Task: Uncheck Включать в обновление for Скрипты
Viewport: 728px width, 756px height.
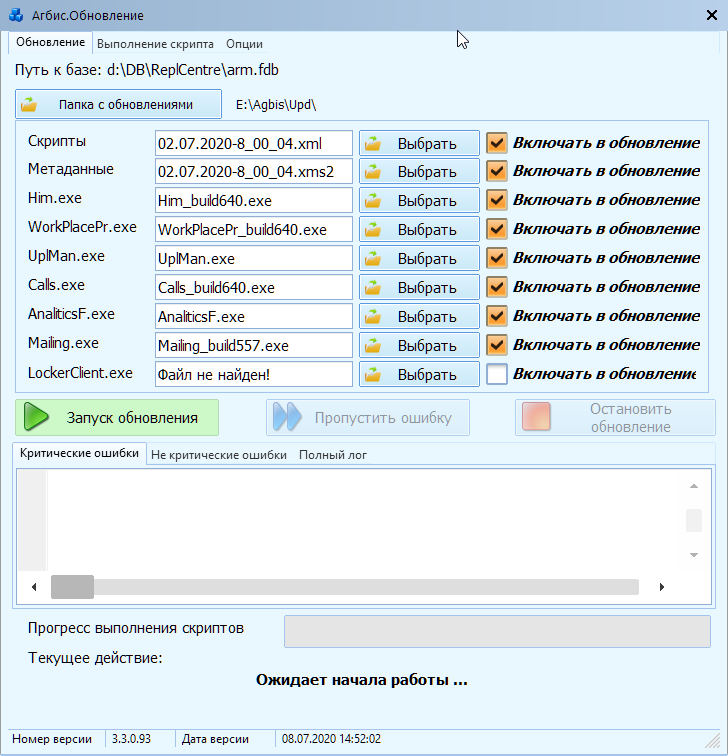Action: click(x=497, y=143)
